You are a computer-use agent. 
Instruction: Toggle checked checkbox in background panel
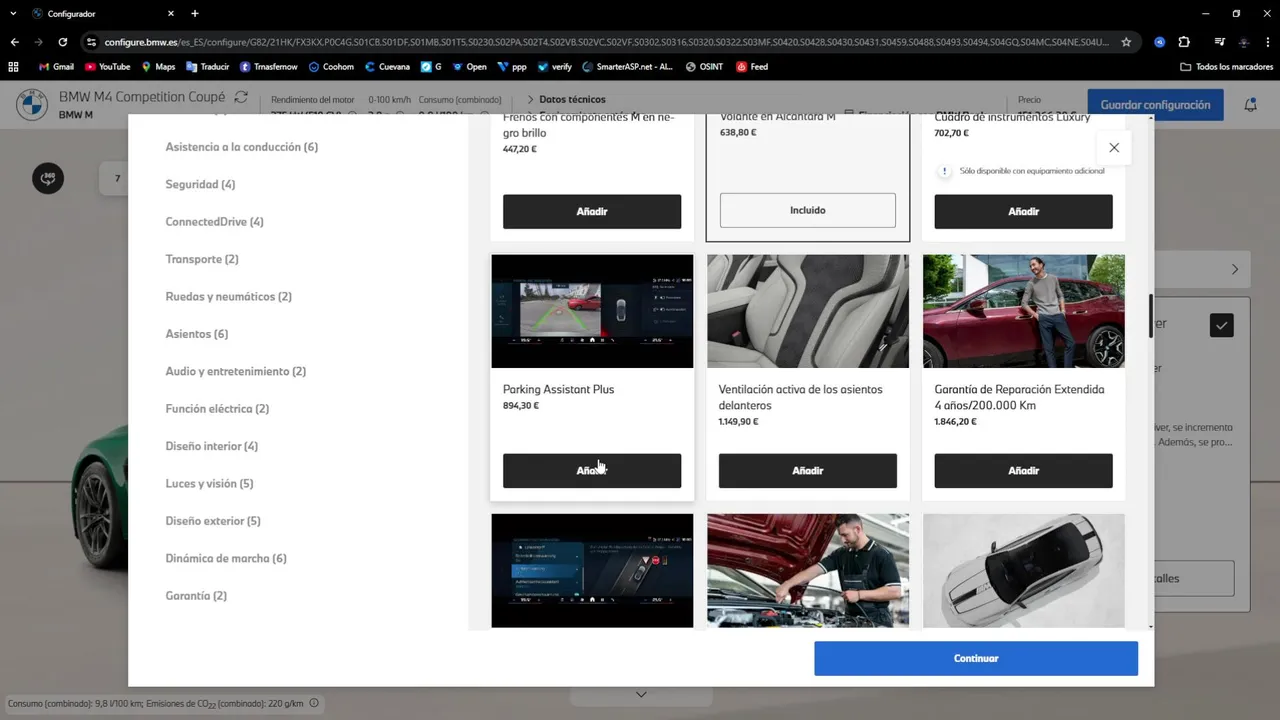click(1221, 325)
